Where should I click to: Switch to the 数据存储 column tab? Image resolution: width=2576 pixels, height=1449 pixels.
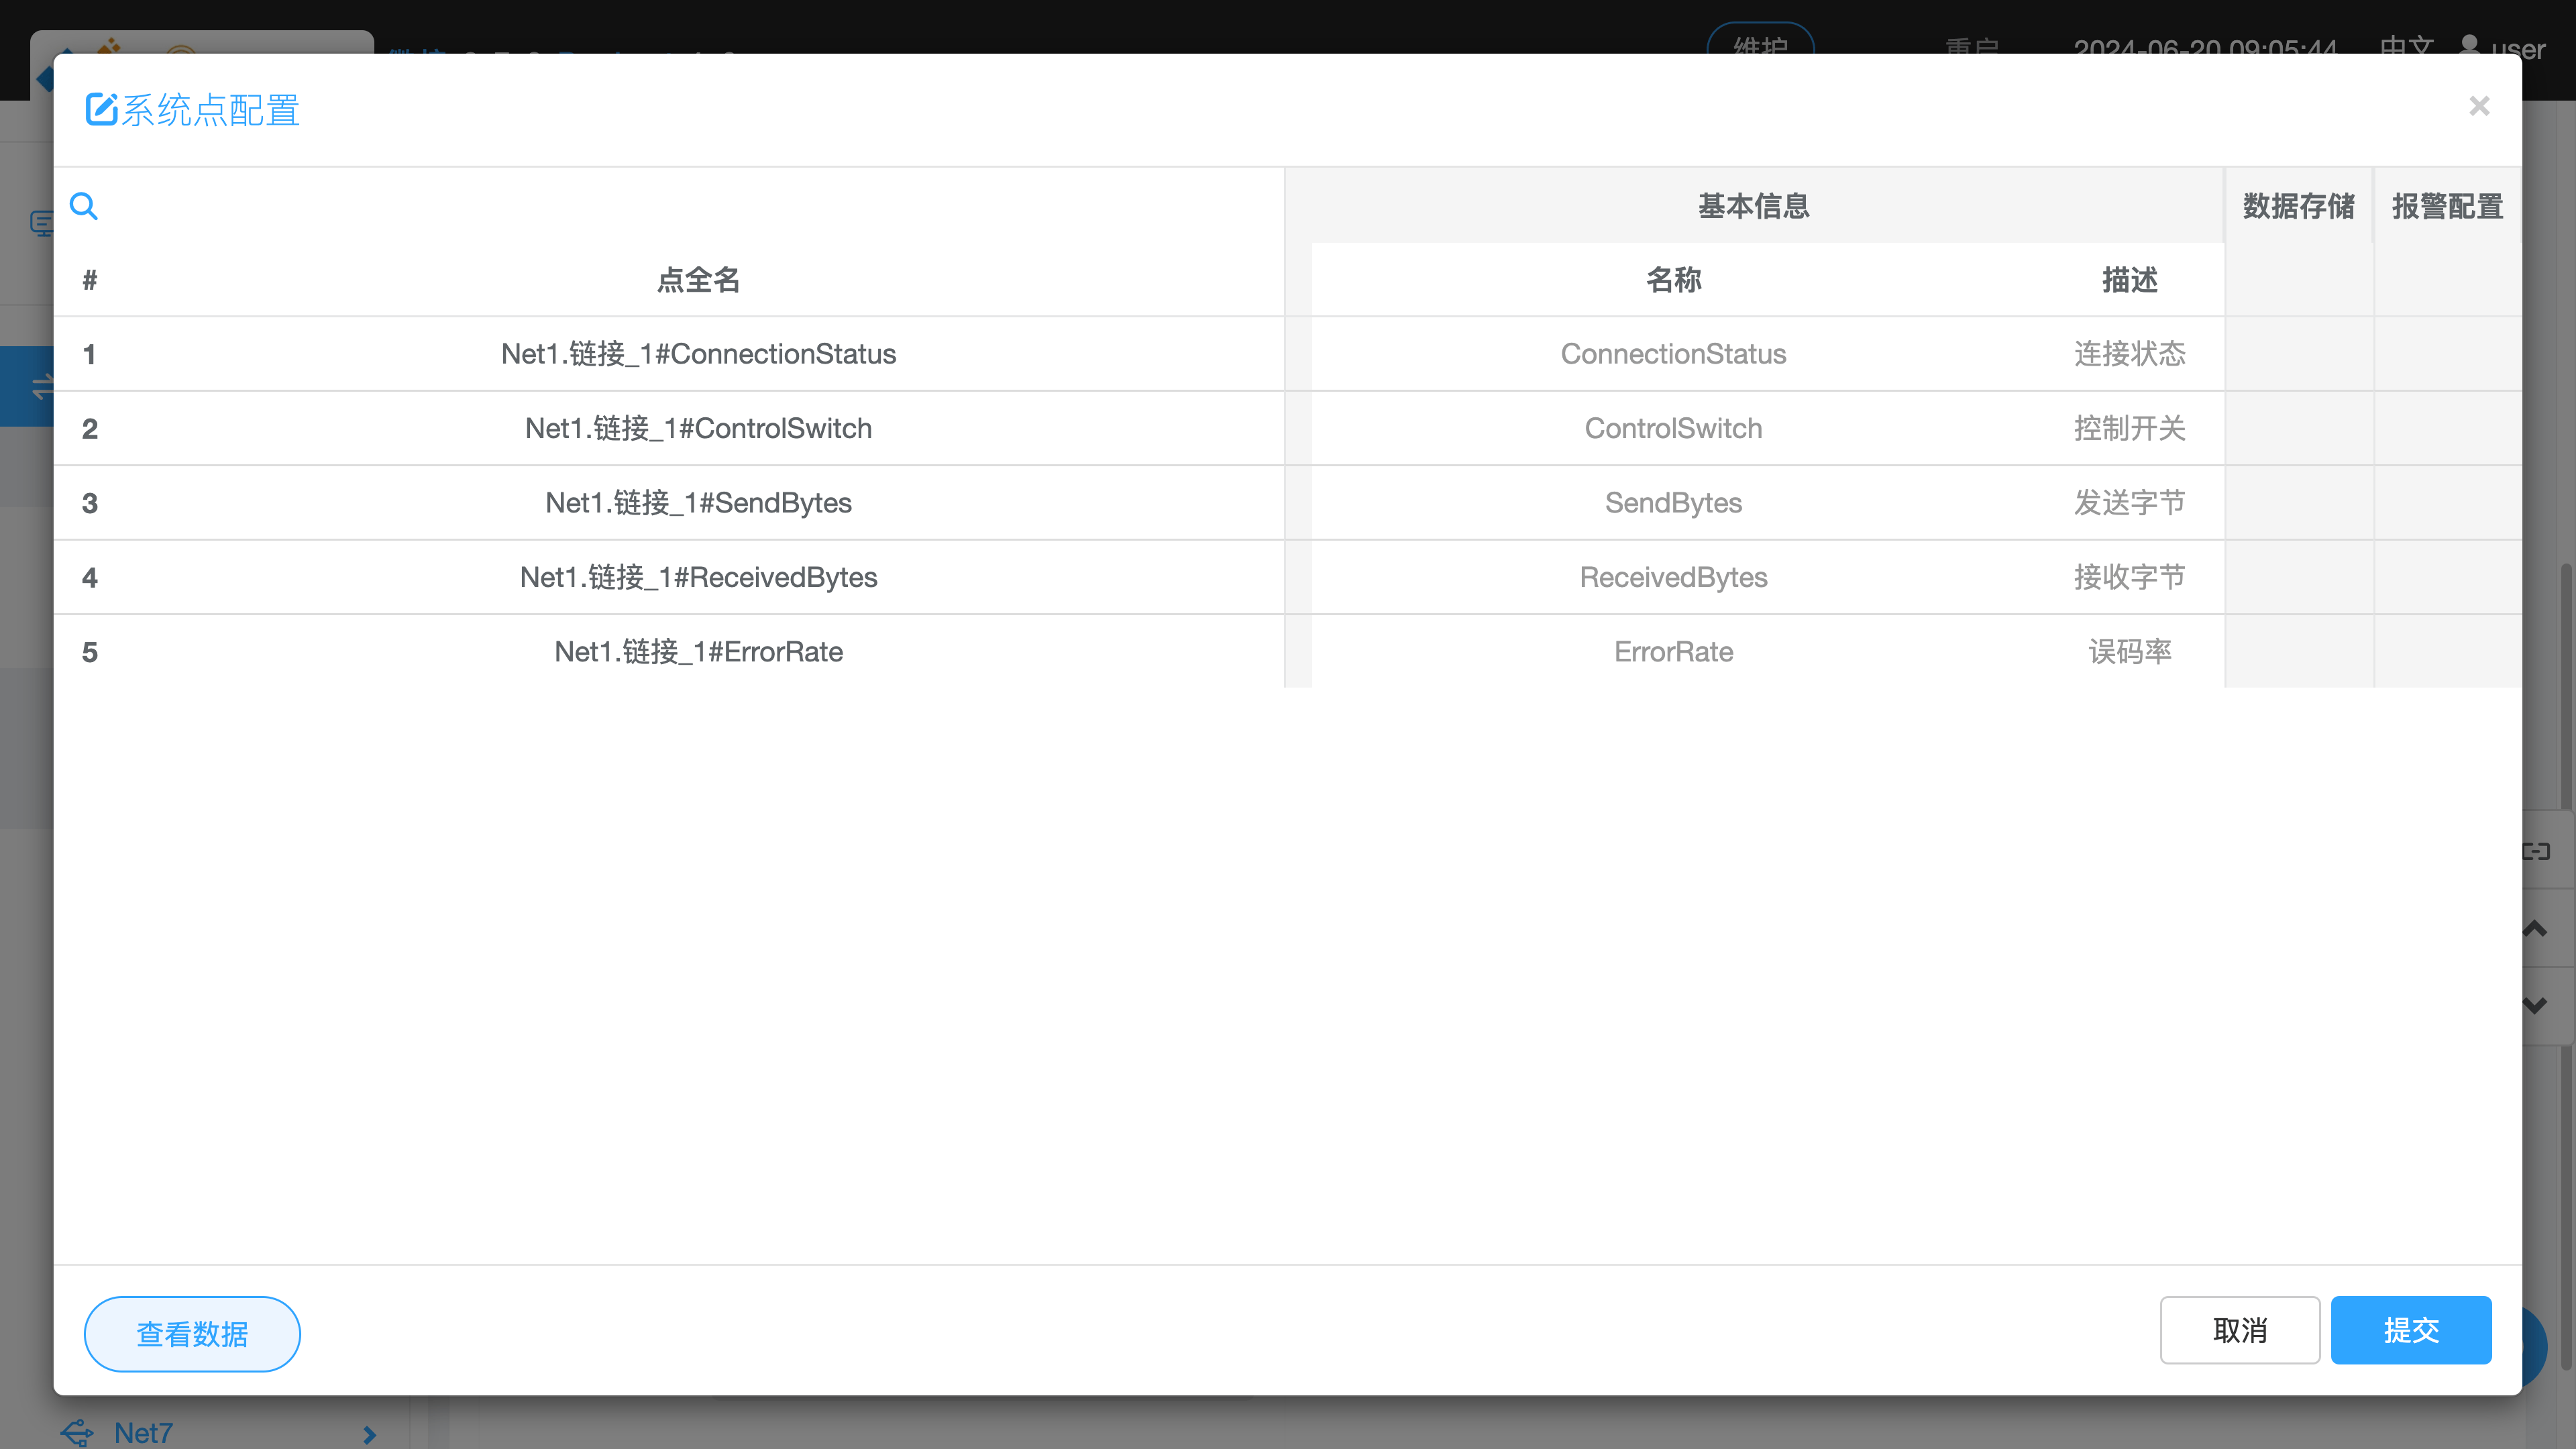tap(2298, 206)
